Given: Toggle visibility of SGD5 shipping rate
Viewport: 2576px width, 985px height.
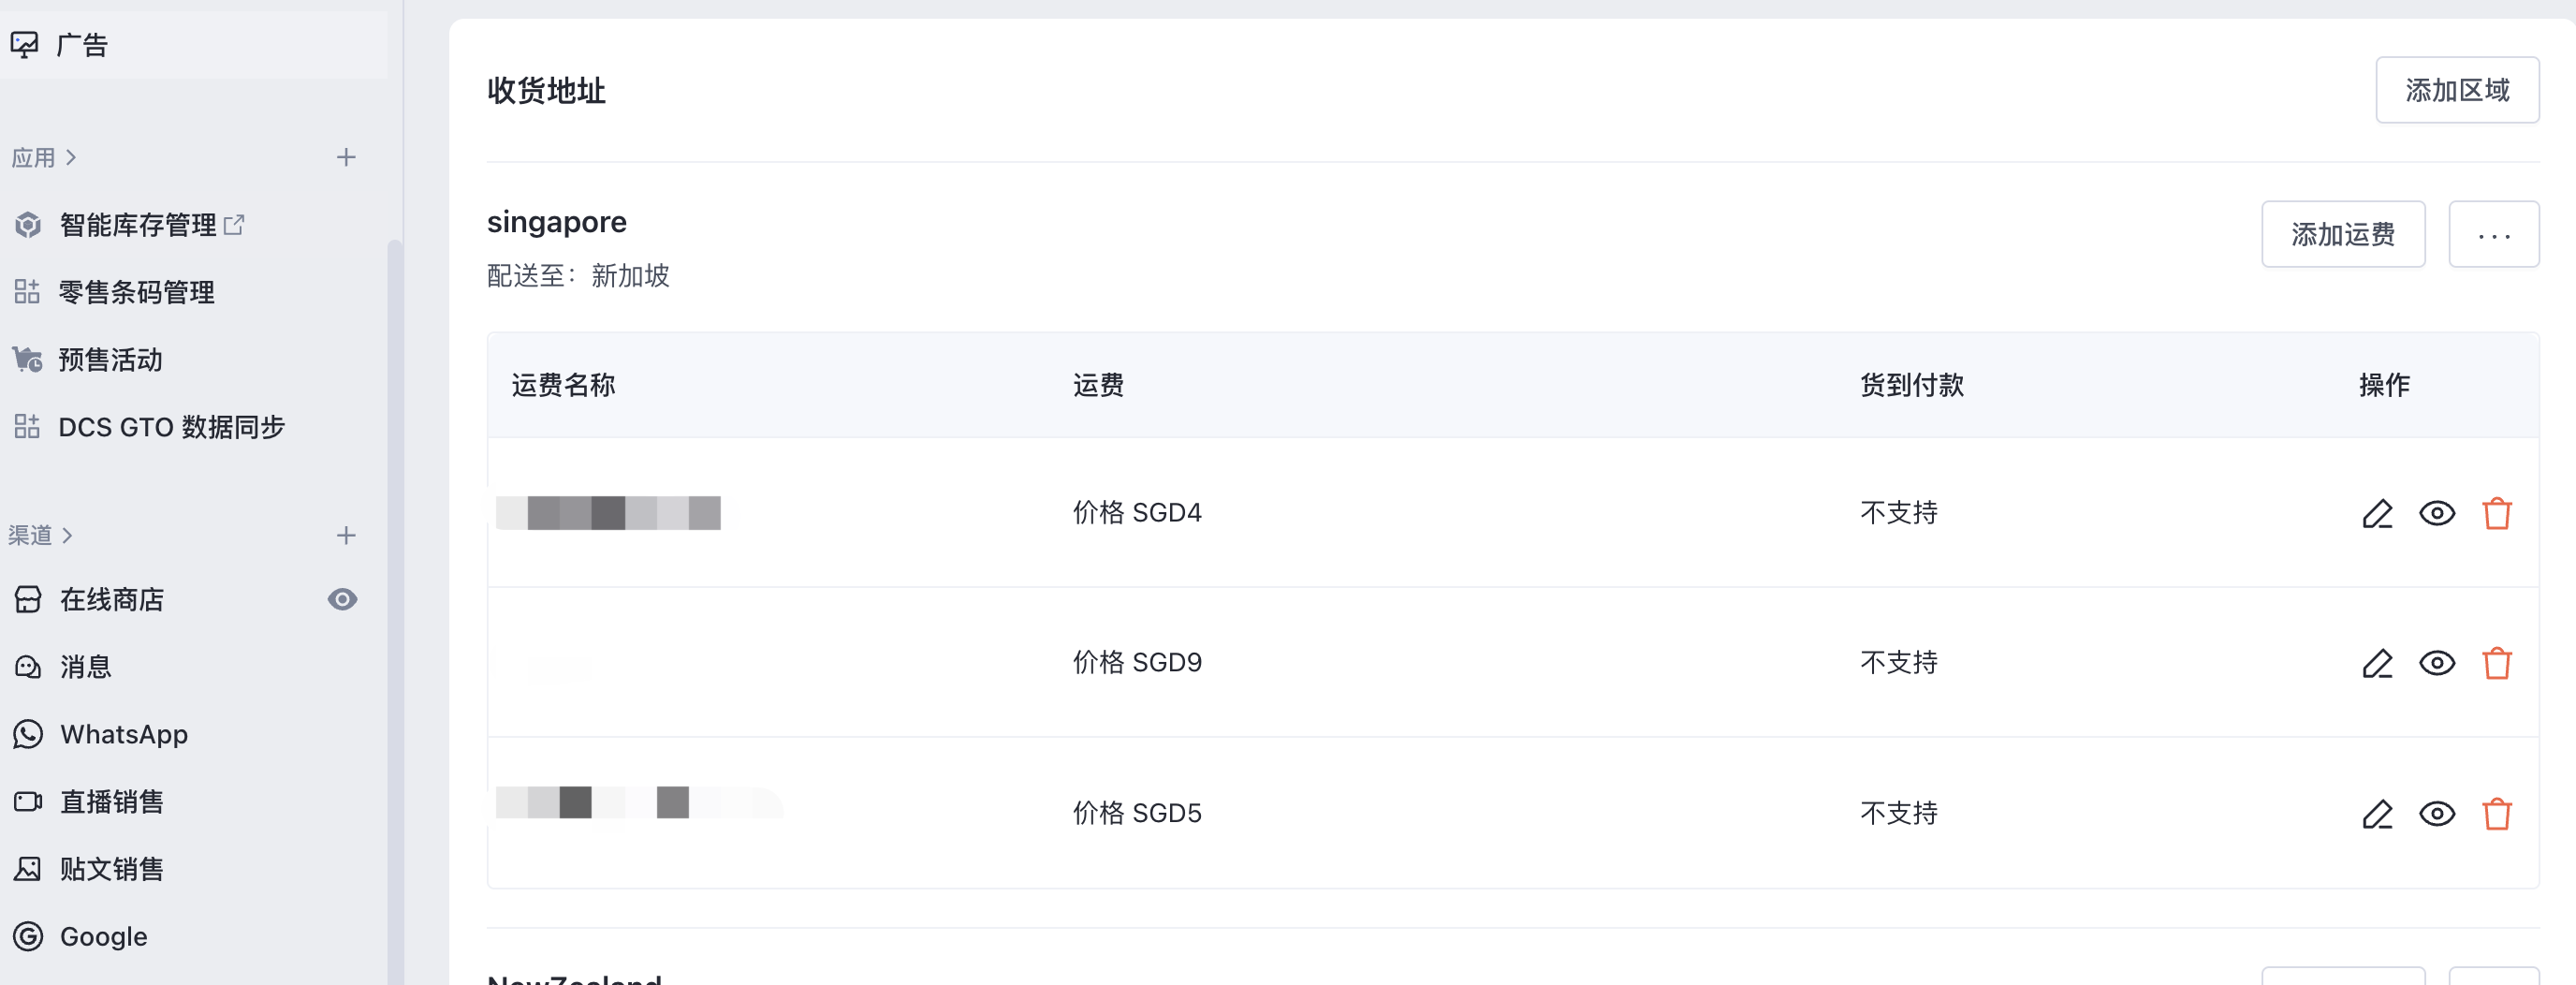Looking at the screenshot, I should click(2437, 814).
